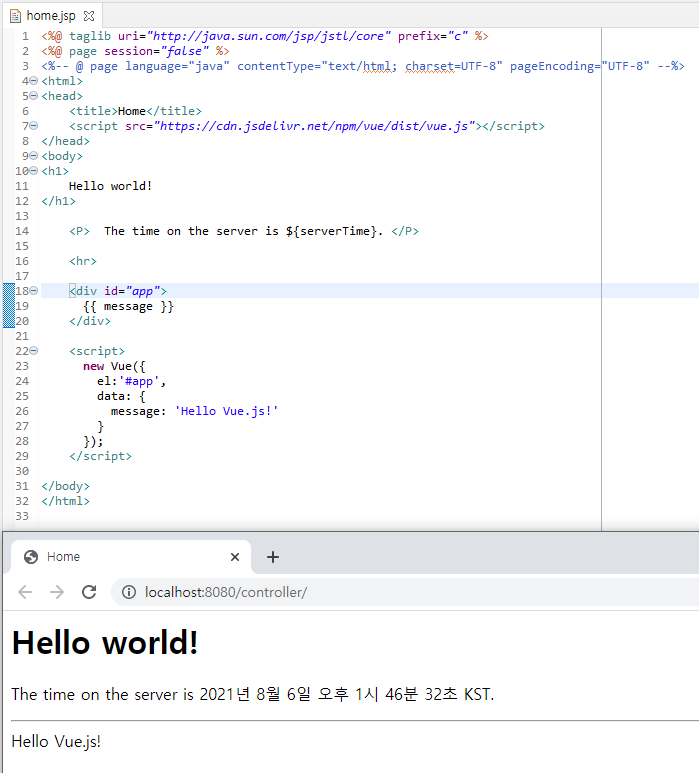Collapse the head tag fold on line 5

coord(34,96)
